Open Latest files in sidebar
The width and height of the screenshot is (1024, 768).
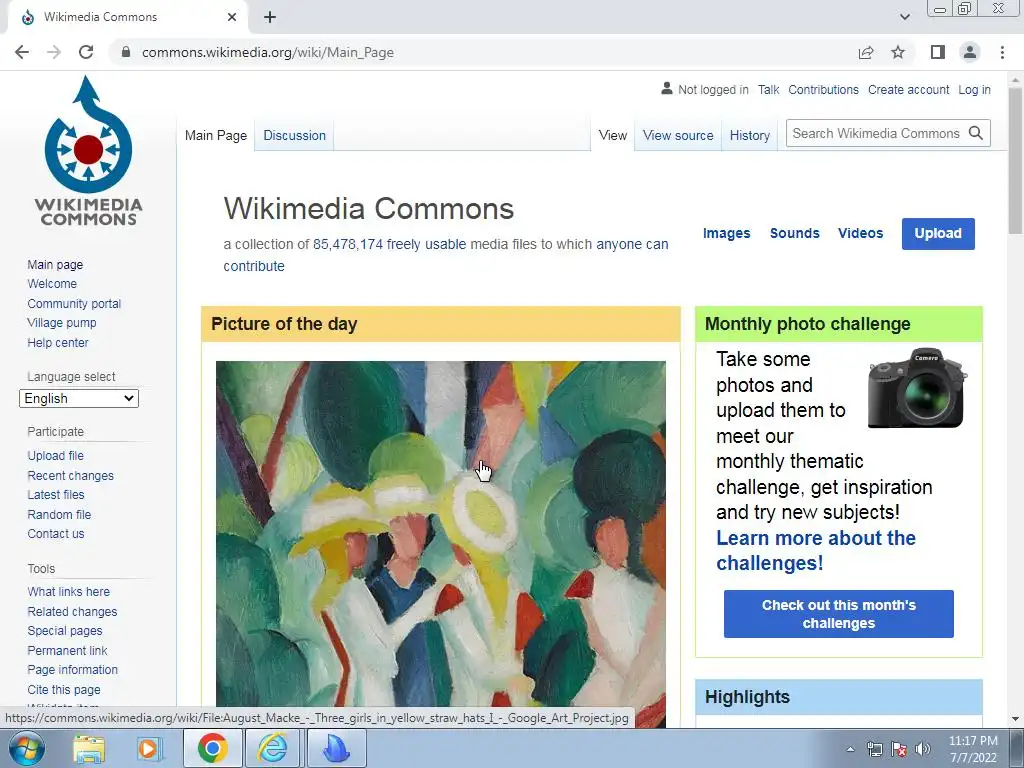[x=56, y=494]
